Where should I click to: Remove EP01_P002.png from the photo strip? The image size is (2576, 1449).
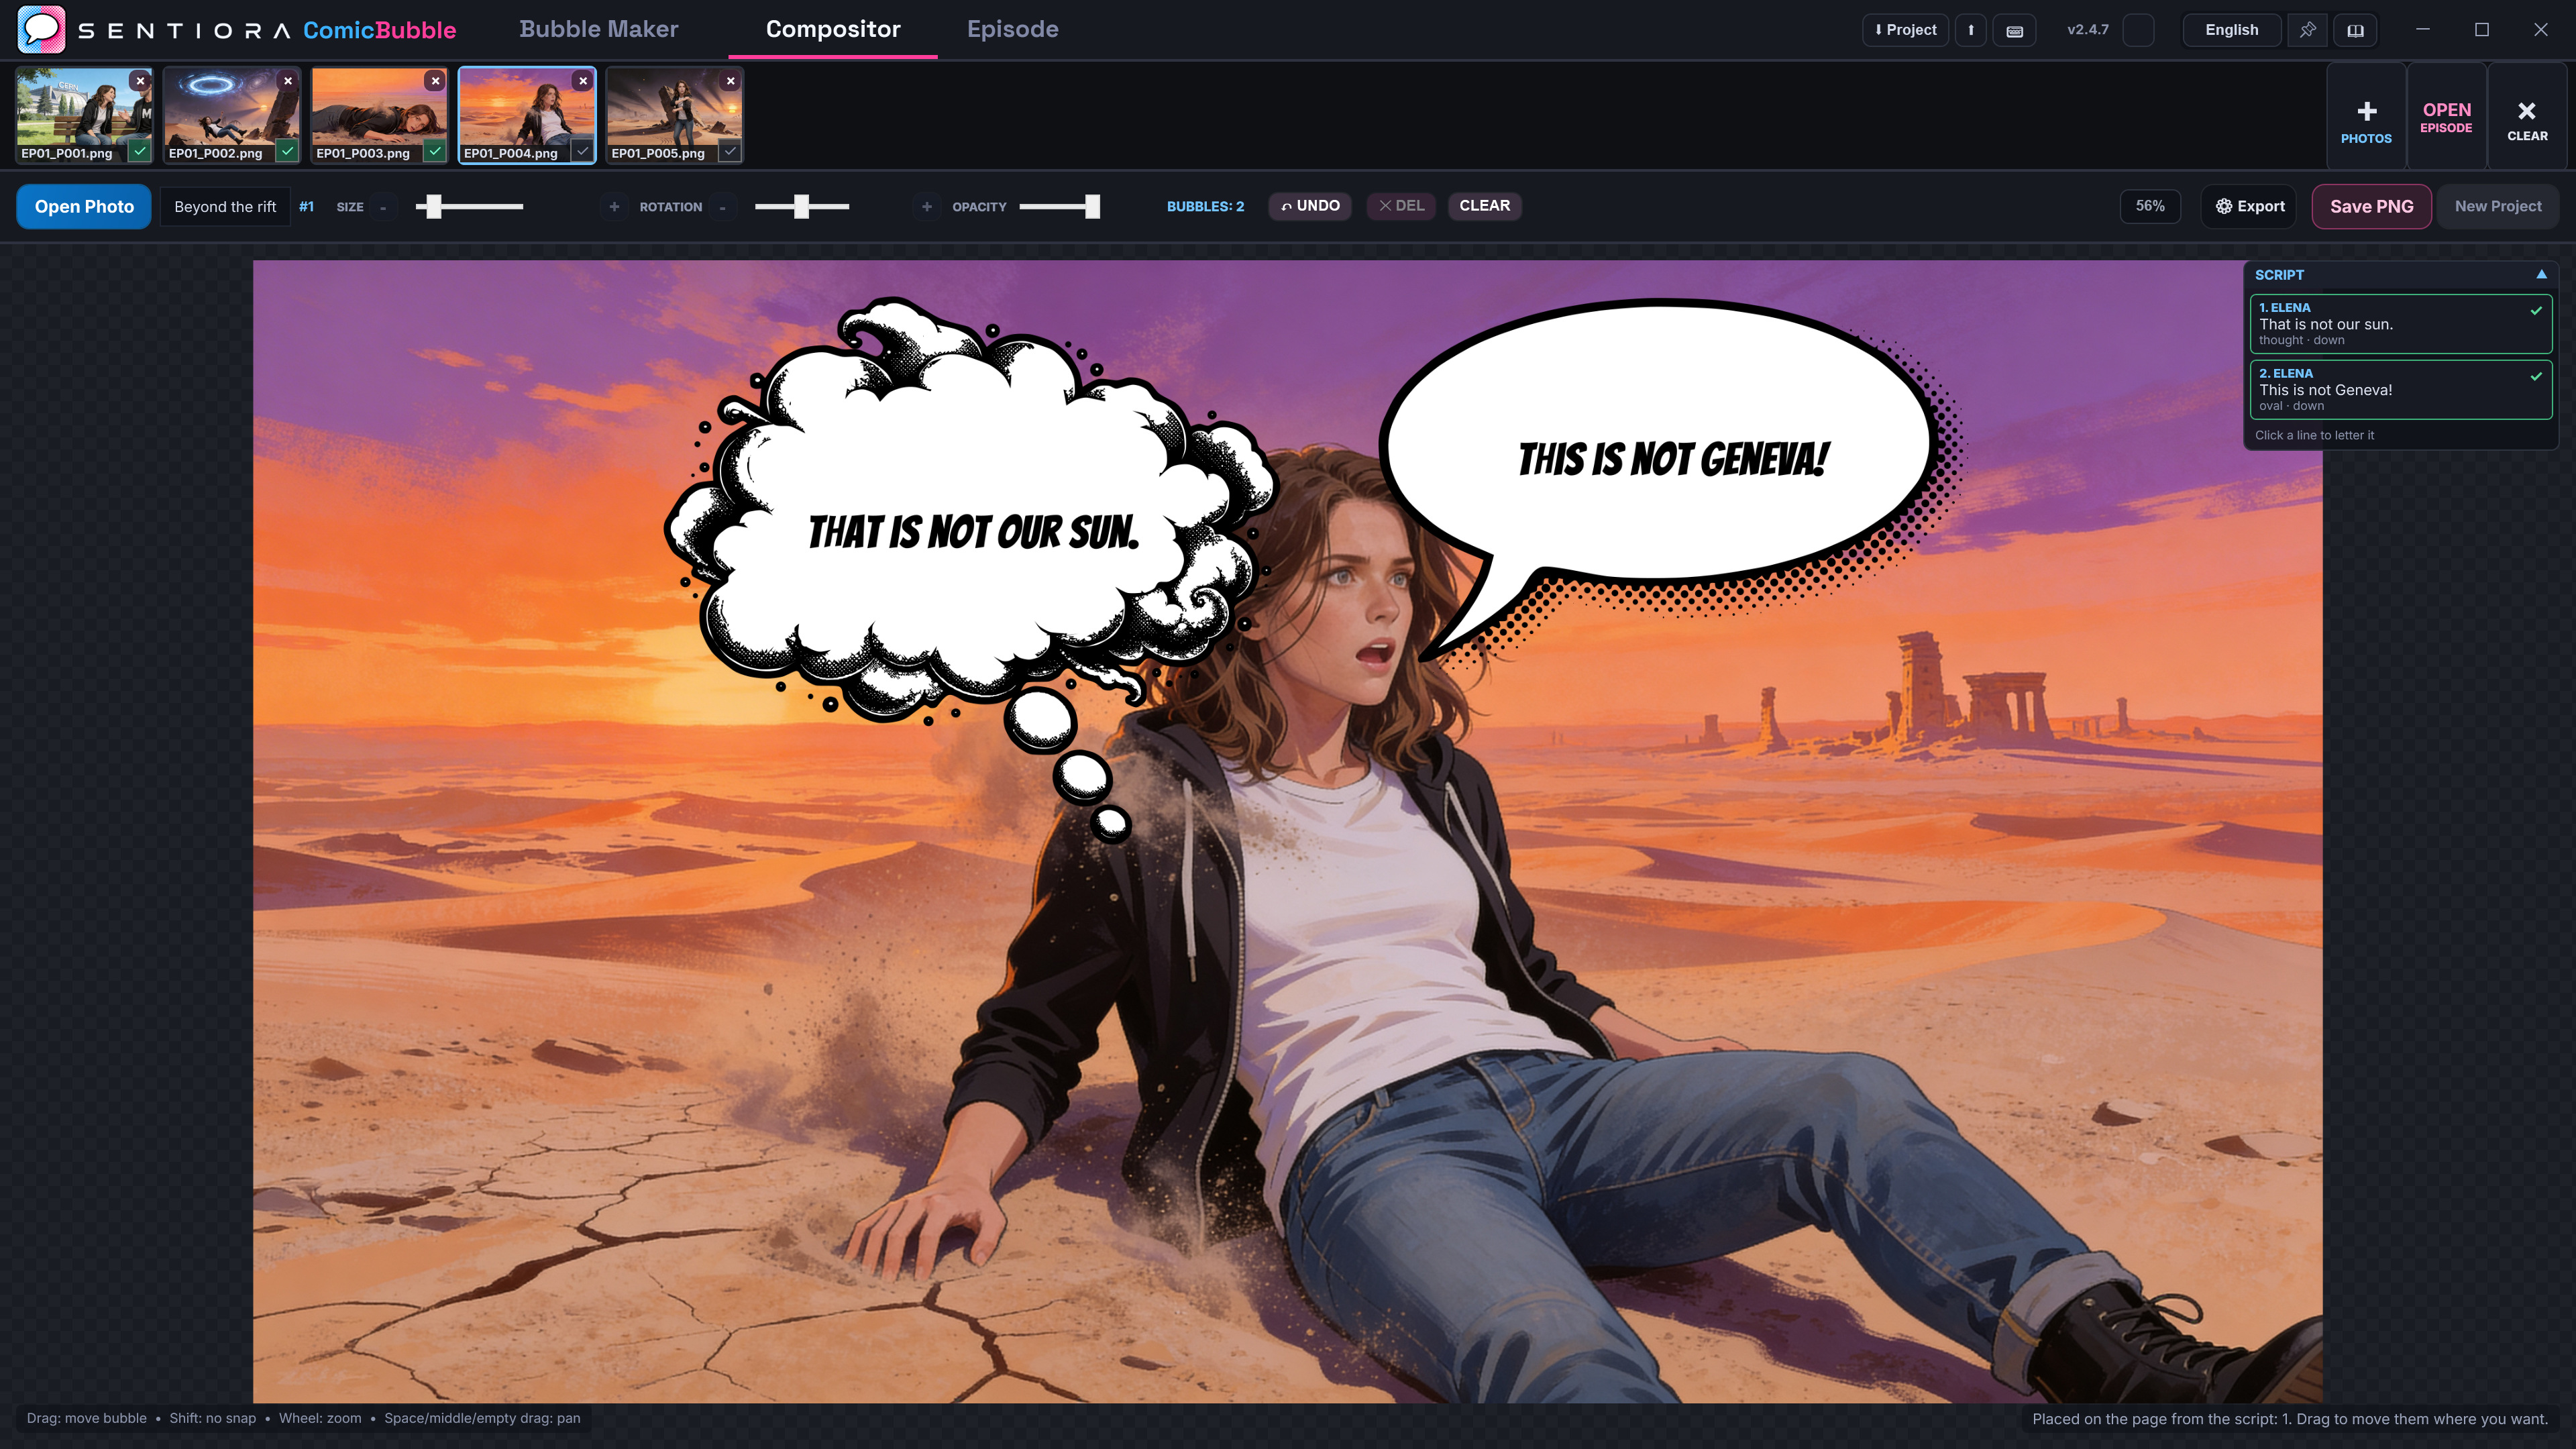pyautogui.click(x=288, y=81)
